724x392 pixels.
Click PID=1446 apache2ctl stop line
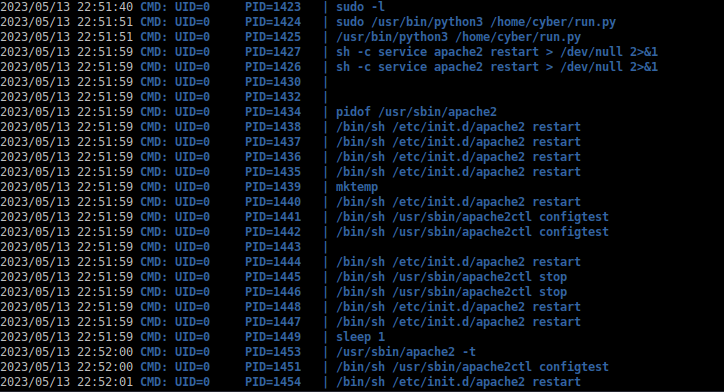coord(451,292)
